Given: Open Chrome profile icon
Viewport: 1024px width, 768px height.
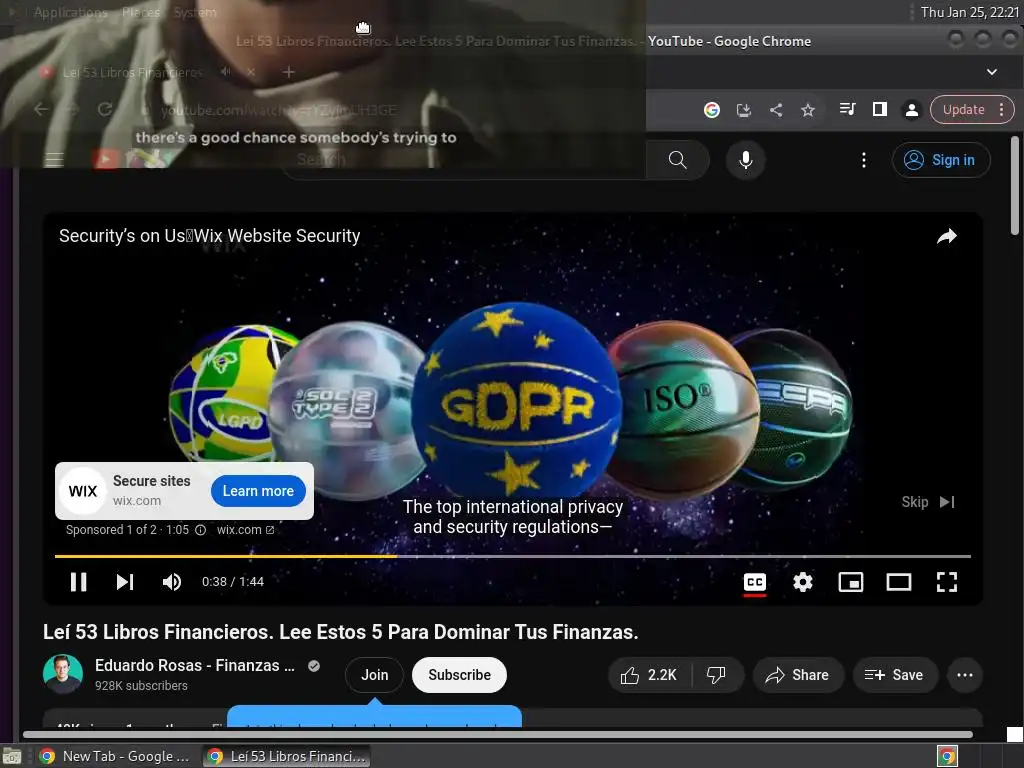Looking at the screenshot, I should pyautogui.click(x=912, y=110).
